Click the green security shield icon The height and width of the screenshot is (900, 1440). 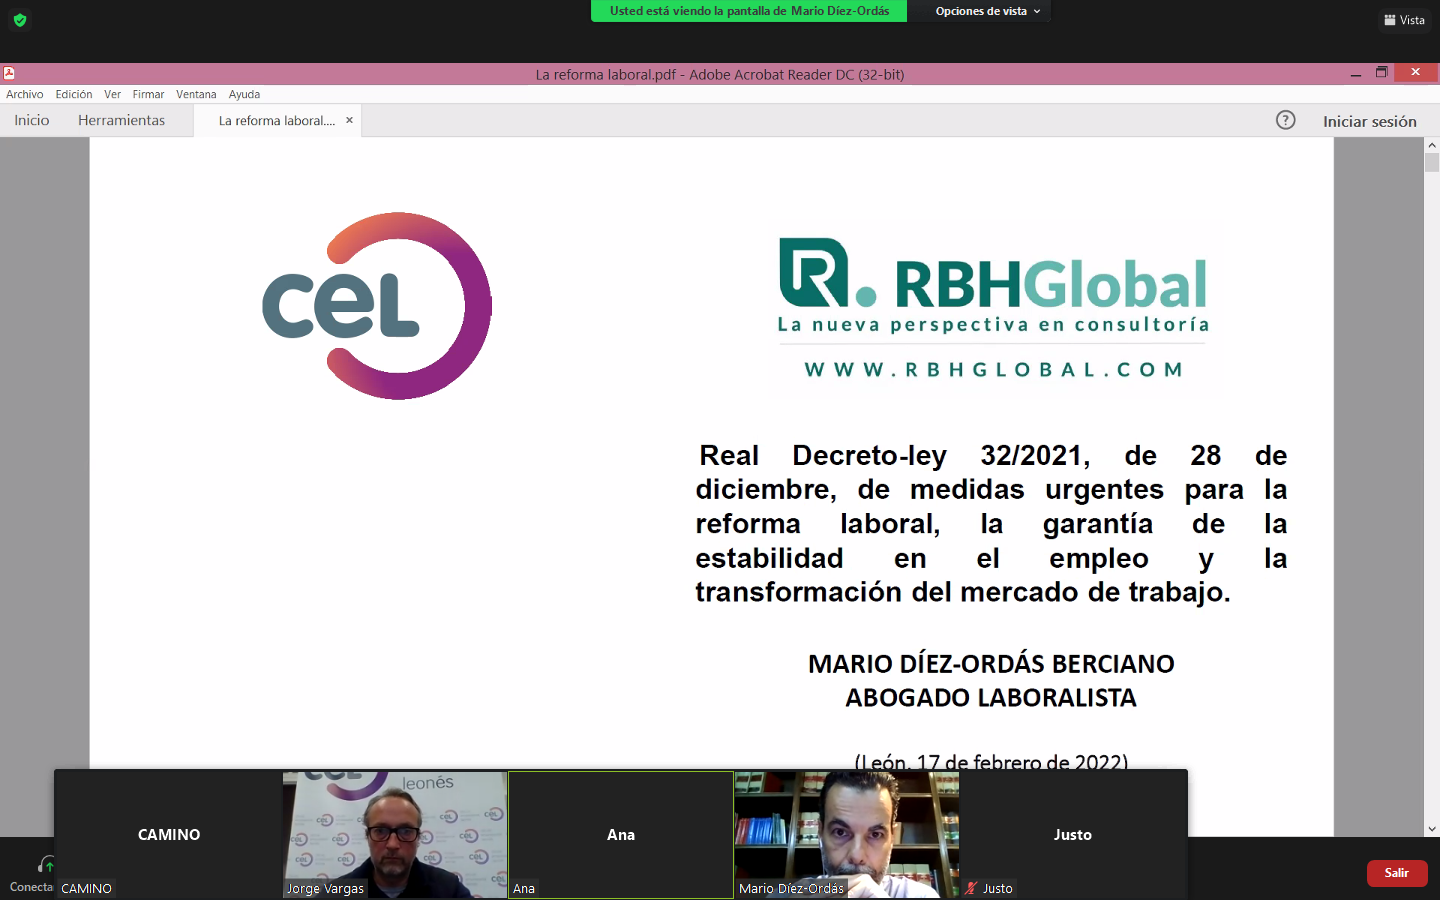tap(20, 20)
